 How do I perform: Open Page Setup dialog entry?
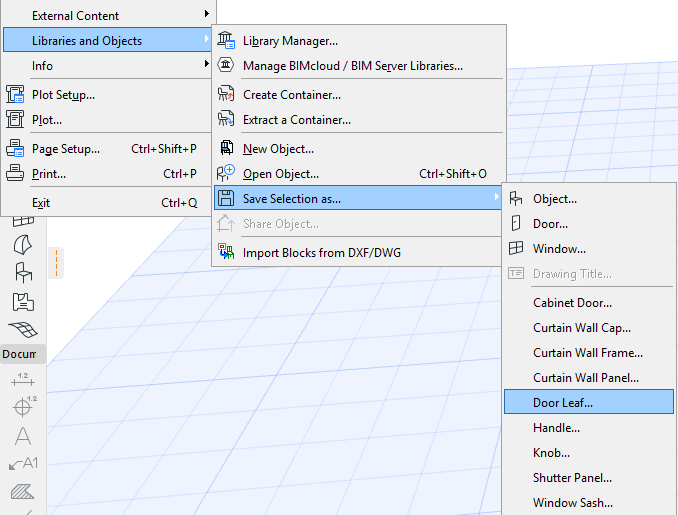66,149
